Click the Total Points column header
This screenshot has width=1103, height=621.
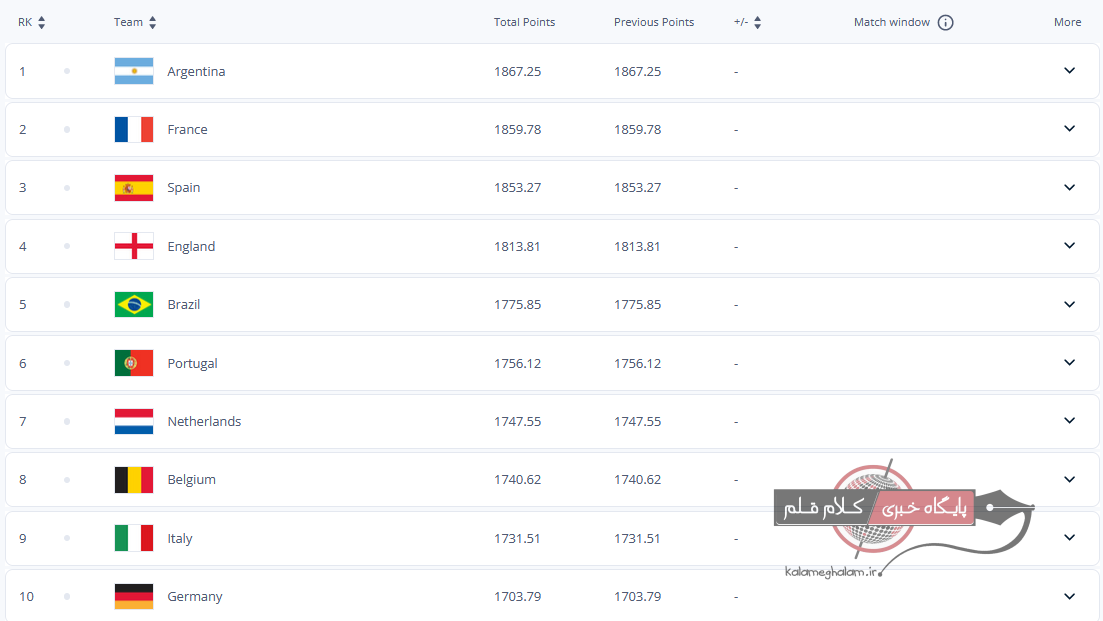(x=524, y=23)
